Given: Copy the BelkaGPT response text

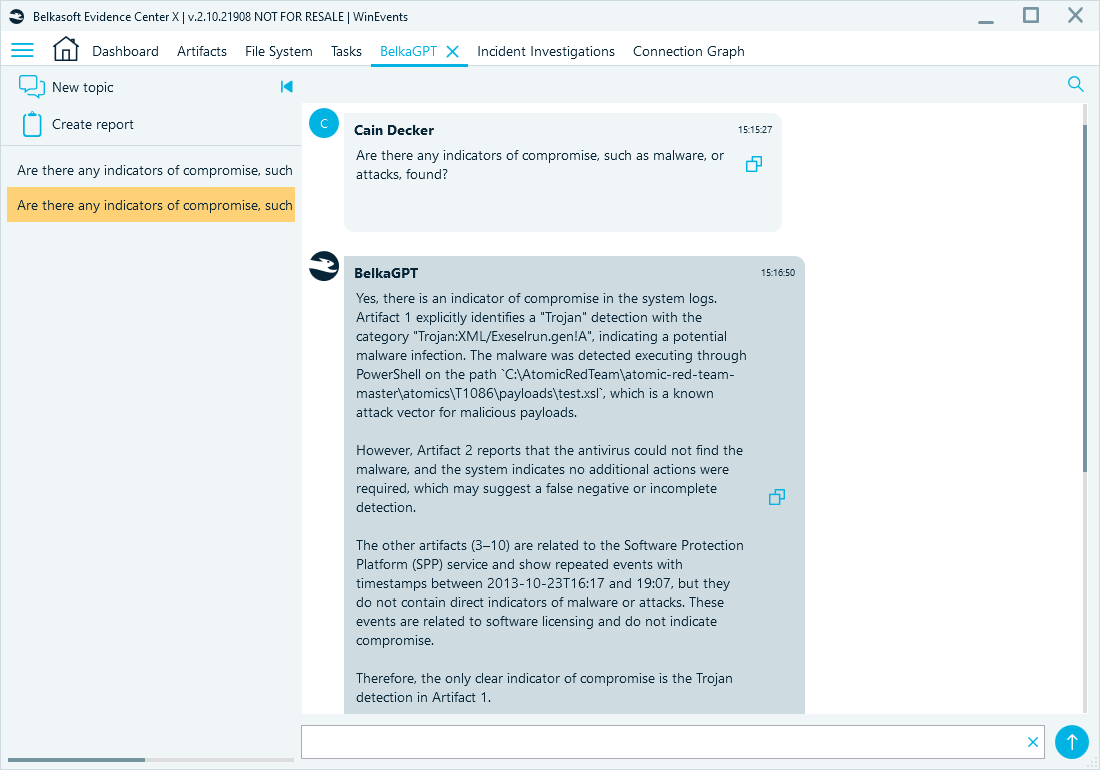Looking at the screenshot, I should (x=776, y=497).
